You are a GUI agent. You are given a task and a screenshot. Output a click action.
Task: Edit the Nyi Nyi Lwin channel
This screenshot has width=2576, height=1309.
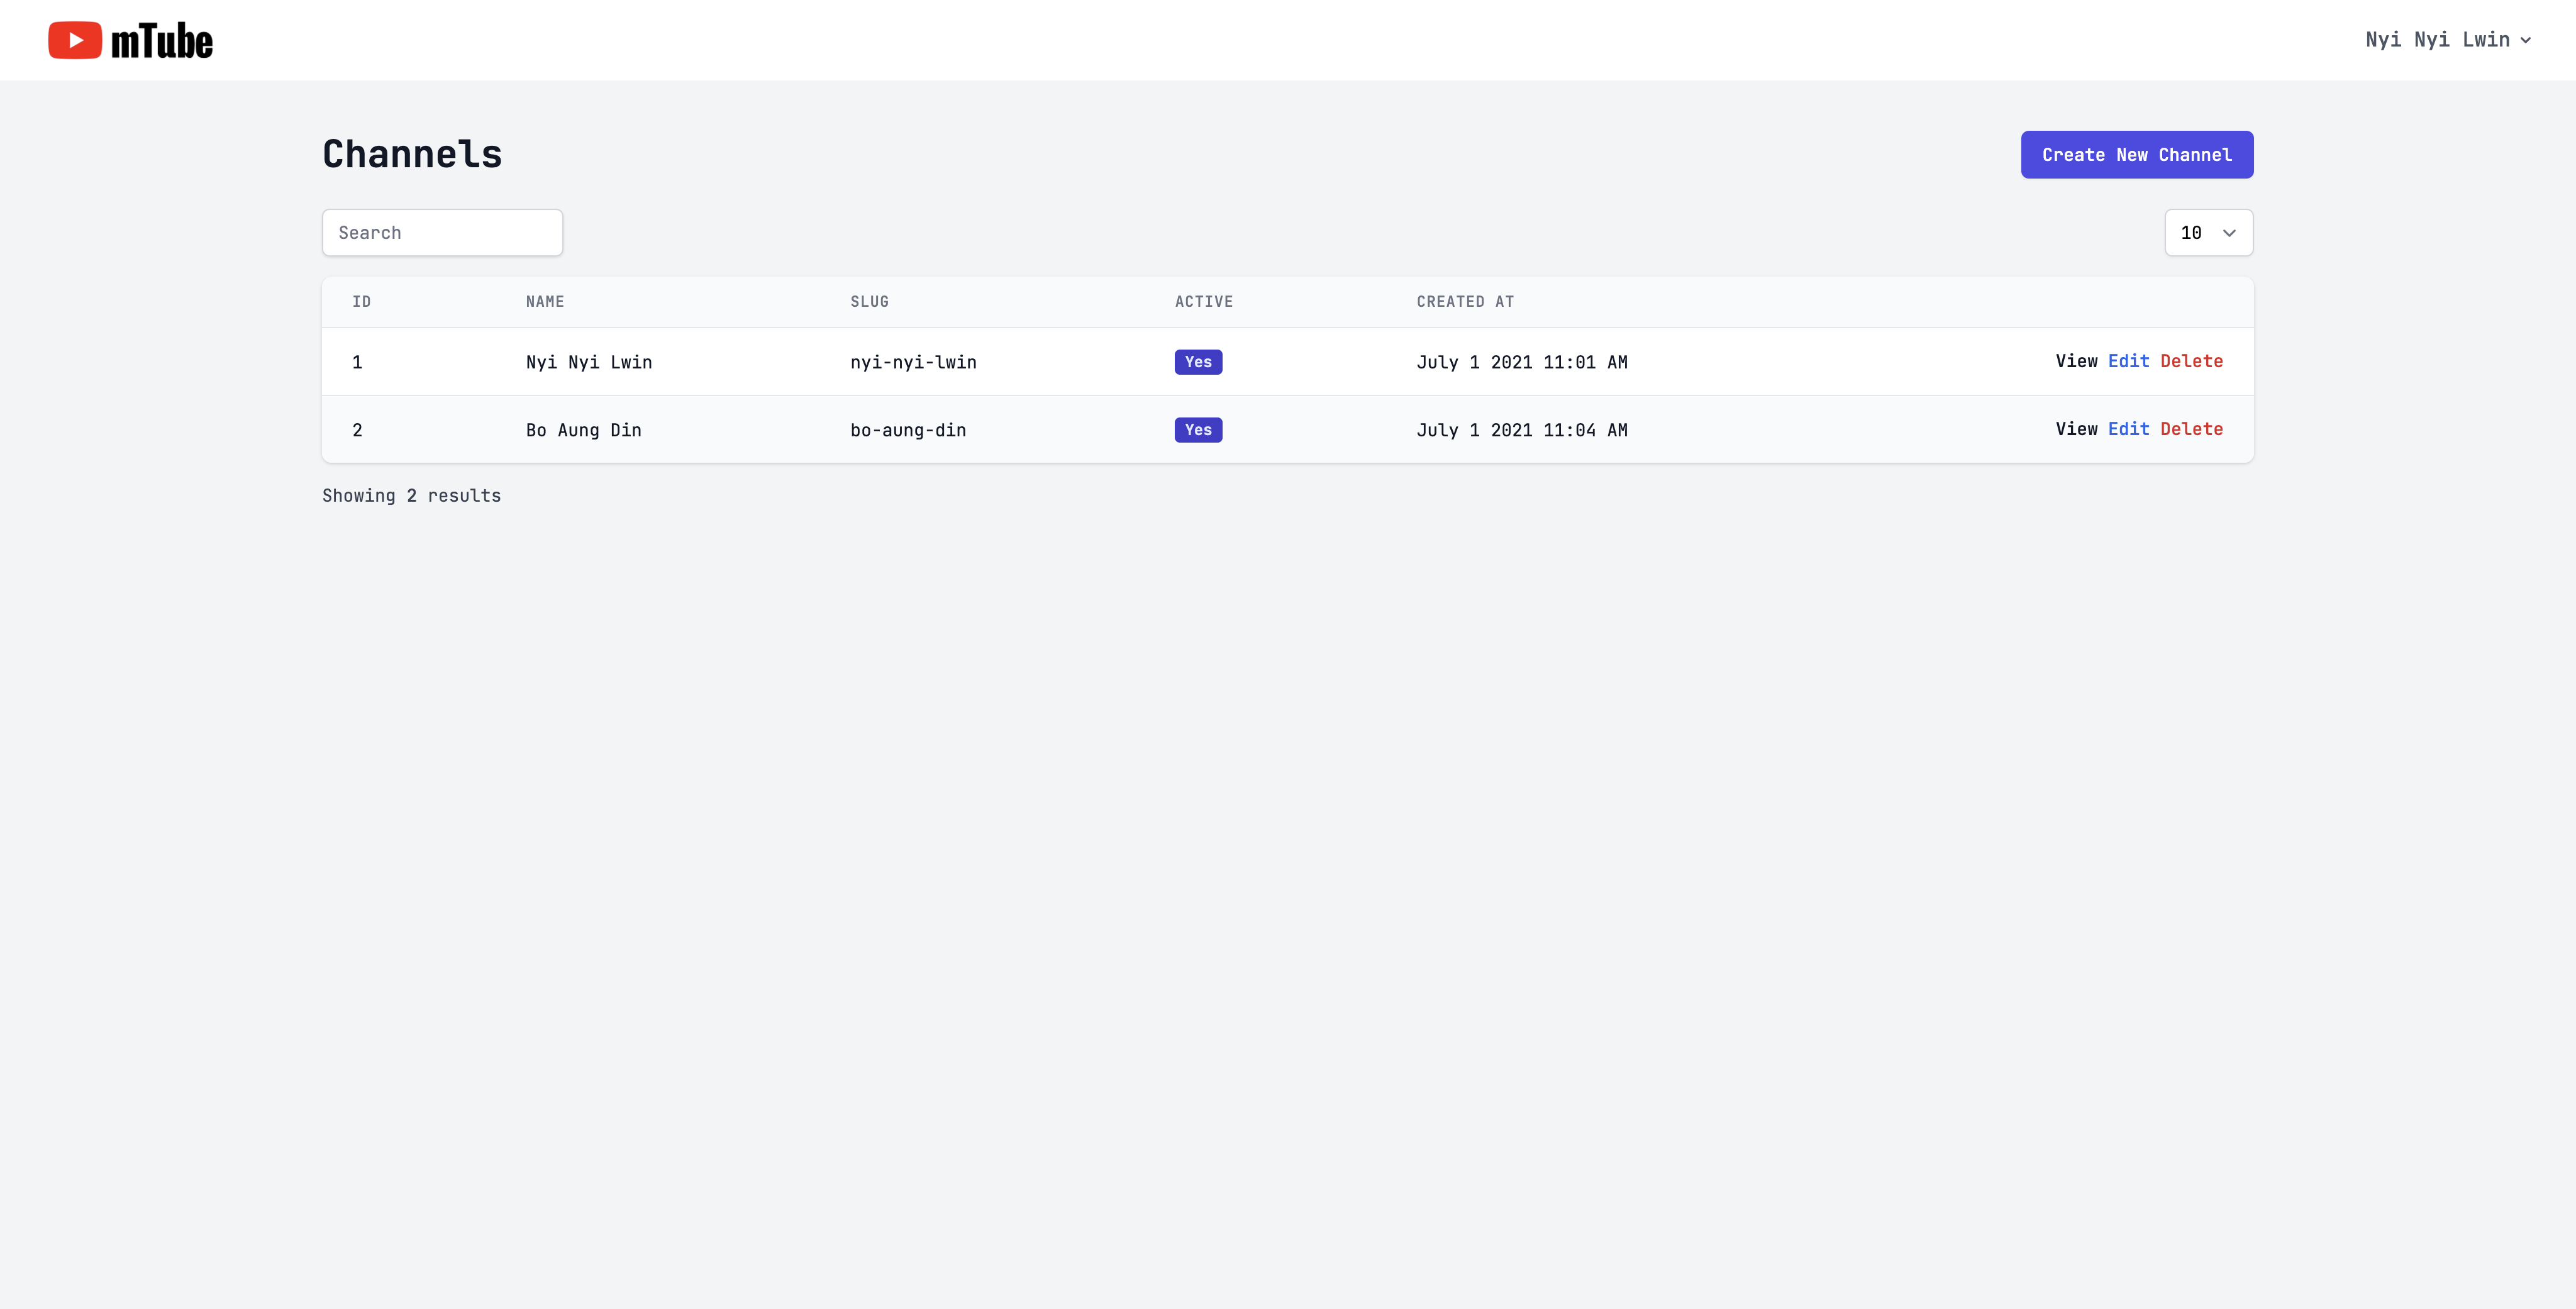[2128, 361]
